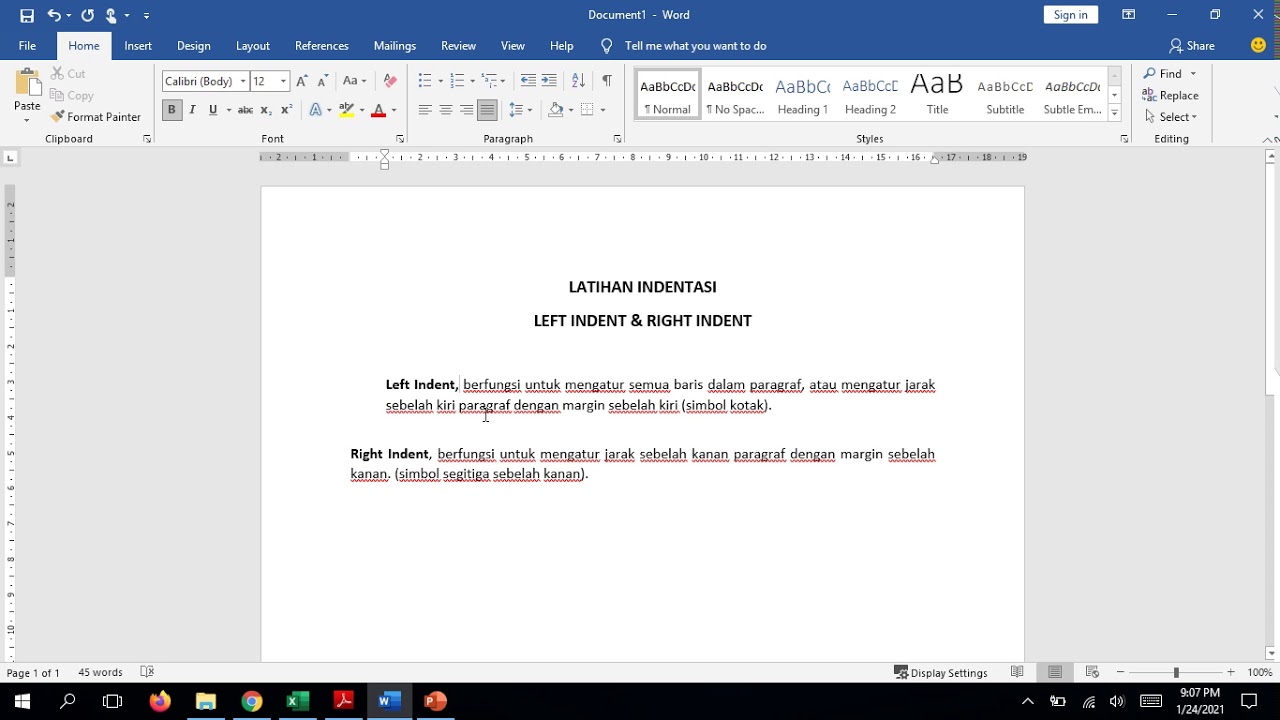Open Ribbon Display Options
This screenshot has width=1280, height=720.
coord(1128,15)
